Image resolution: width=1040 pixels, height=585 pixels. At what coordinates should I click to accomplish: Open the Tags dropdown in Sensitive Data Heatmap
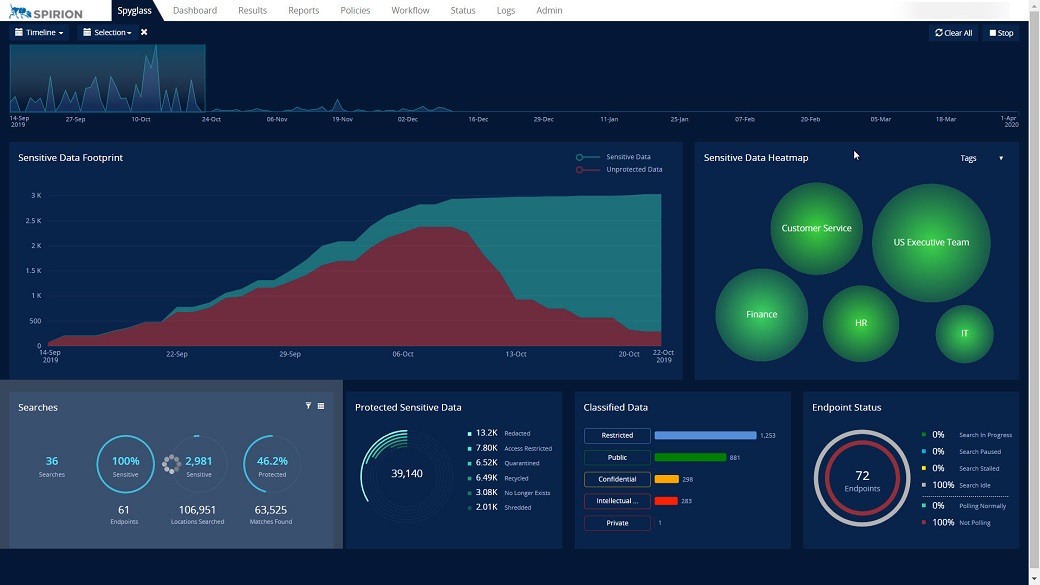coord(980,157)
